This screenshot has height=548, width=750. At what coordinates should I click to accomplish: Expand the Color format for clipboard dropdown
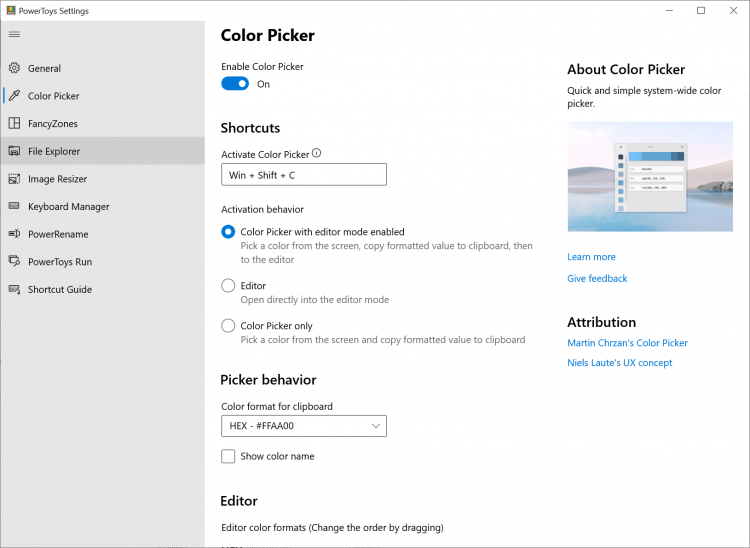pos(304,426)
